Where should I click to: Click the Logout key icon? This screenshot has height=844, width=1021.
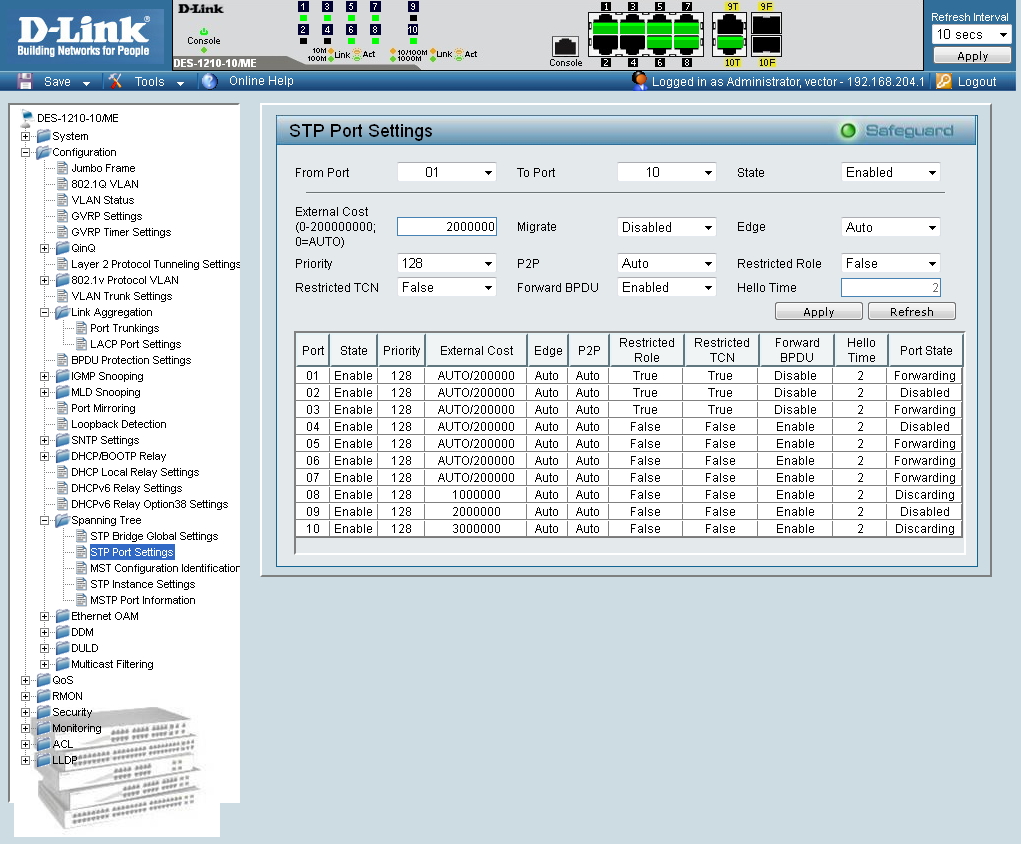pyautogui.click(x=943, y=82)
